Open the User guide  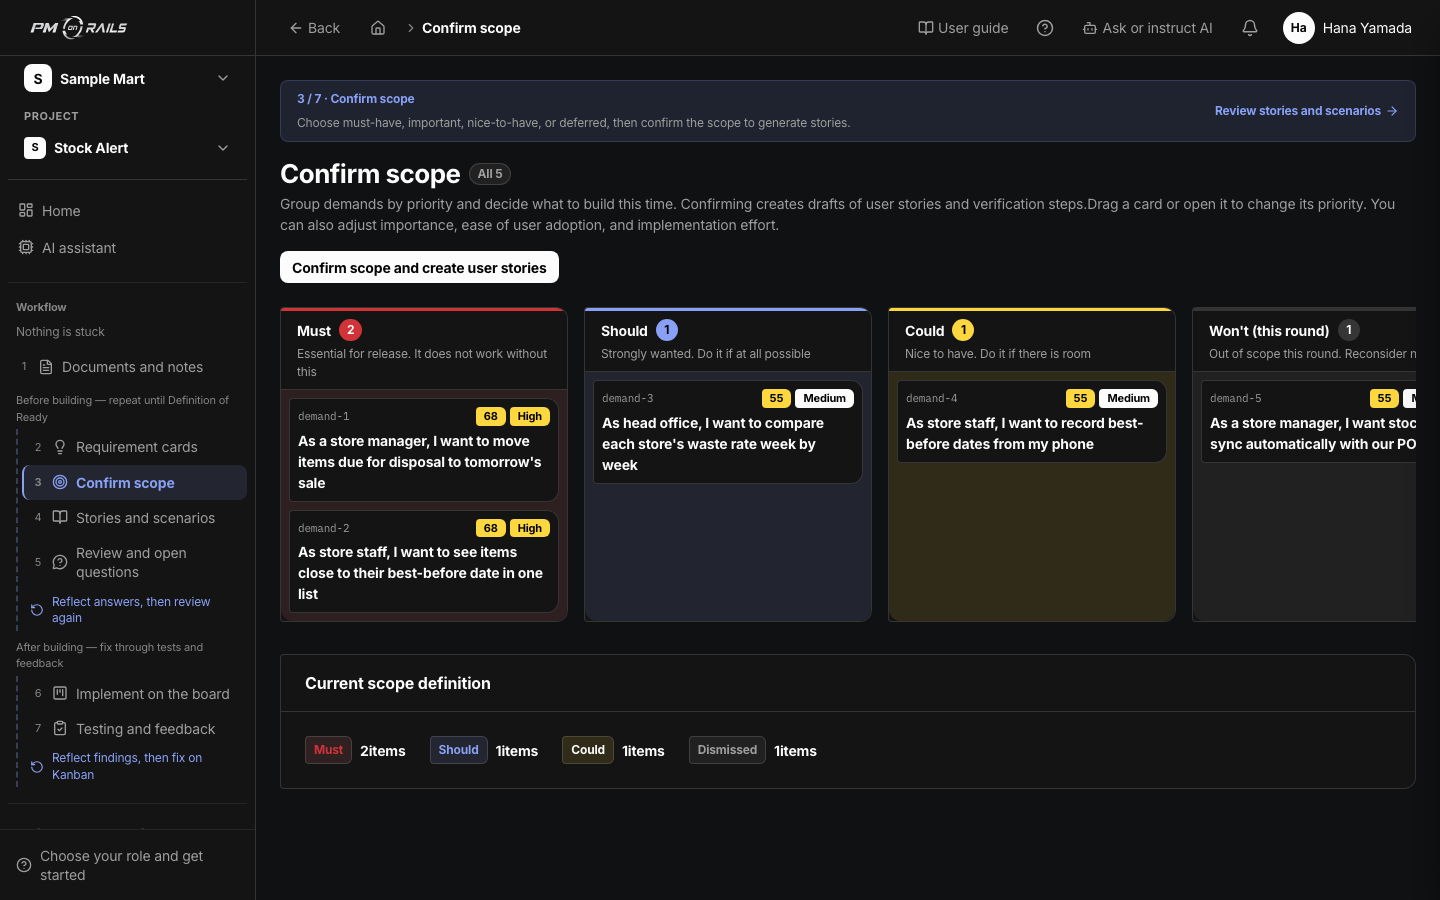(x=963, y=28)
